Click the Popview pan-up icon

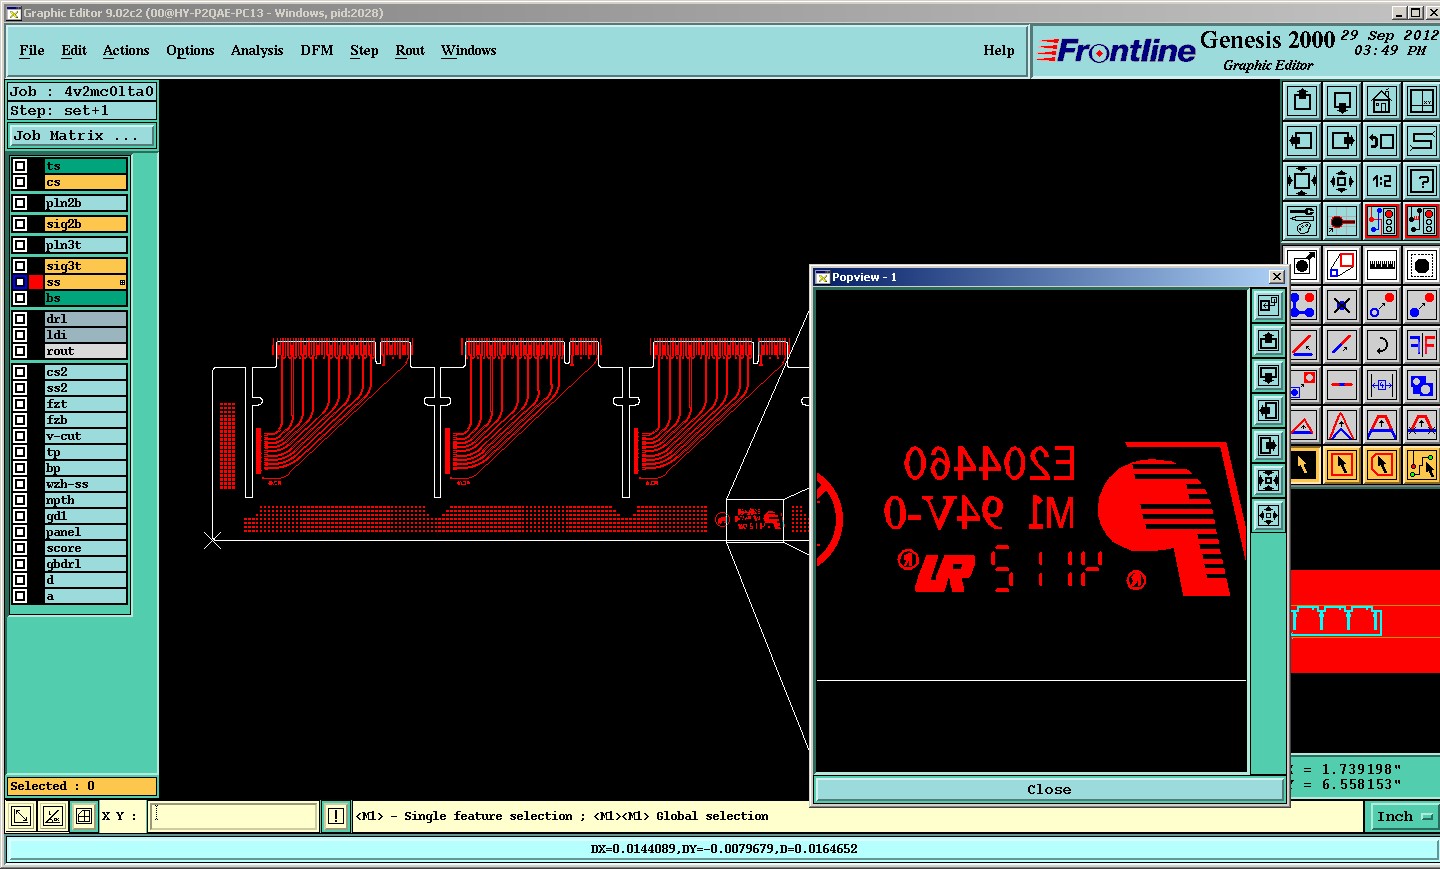pyautogui.click(x=1268, y=341)
